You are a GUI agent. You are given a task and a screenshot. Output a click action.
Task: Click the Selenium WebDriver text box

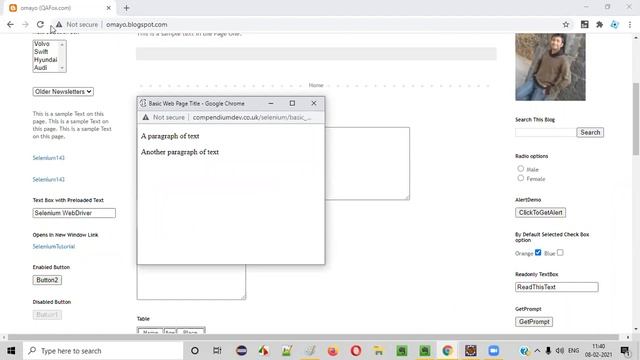[74, 213]
